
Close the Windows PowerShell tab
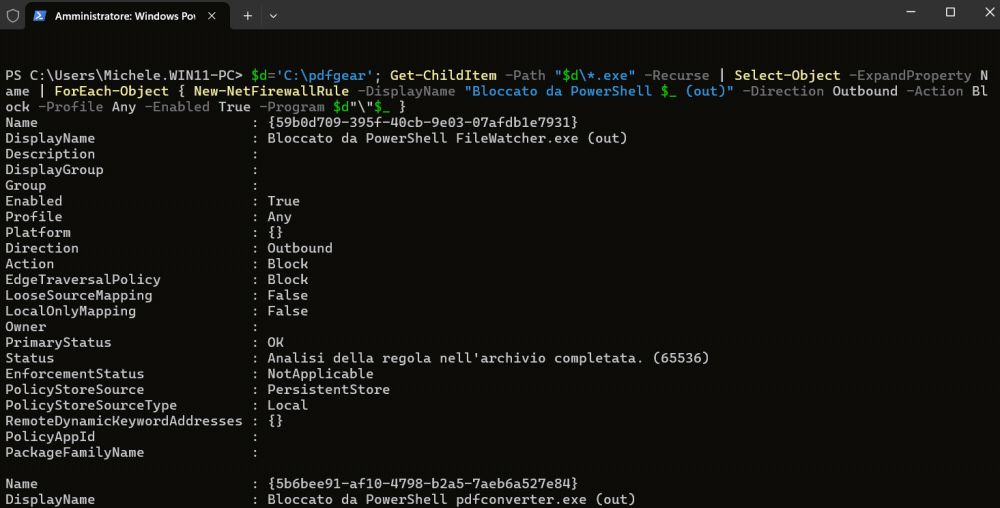212,16
